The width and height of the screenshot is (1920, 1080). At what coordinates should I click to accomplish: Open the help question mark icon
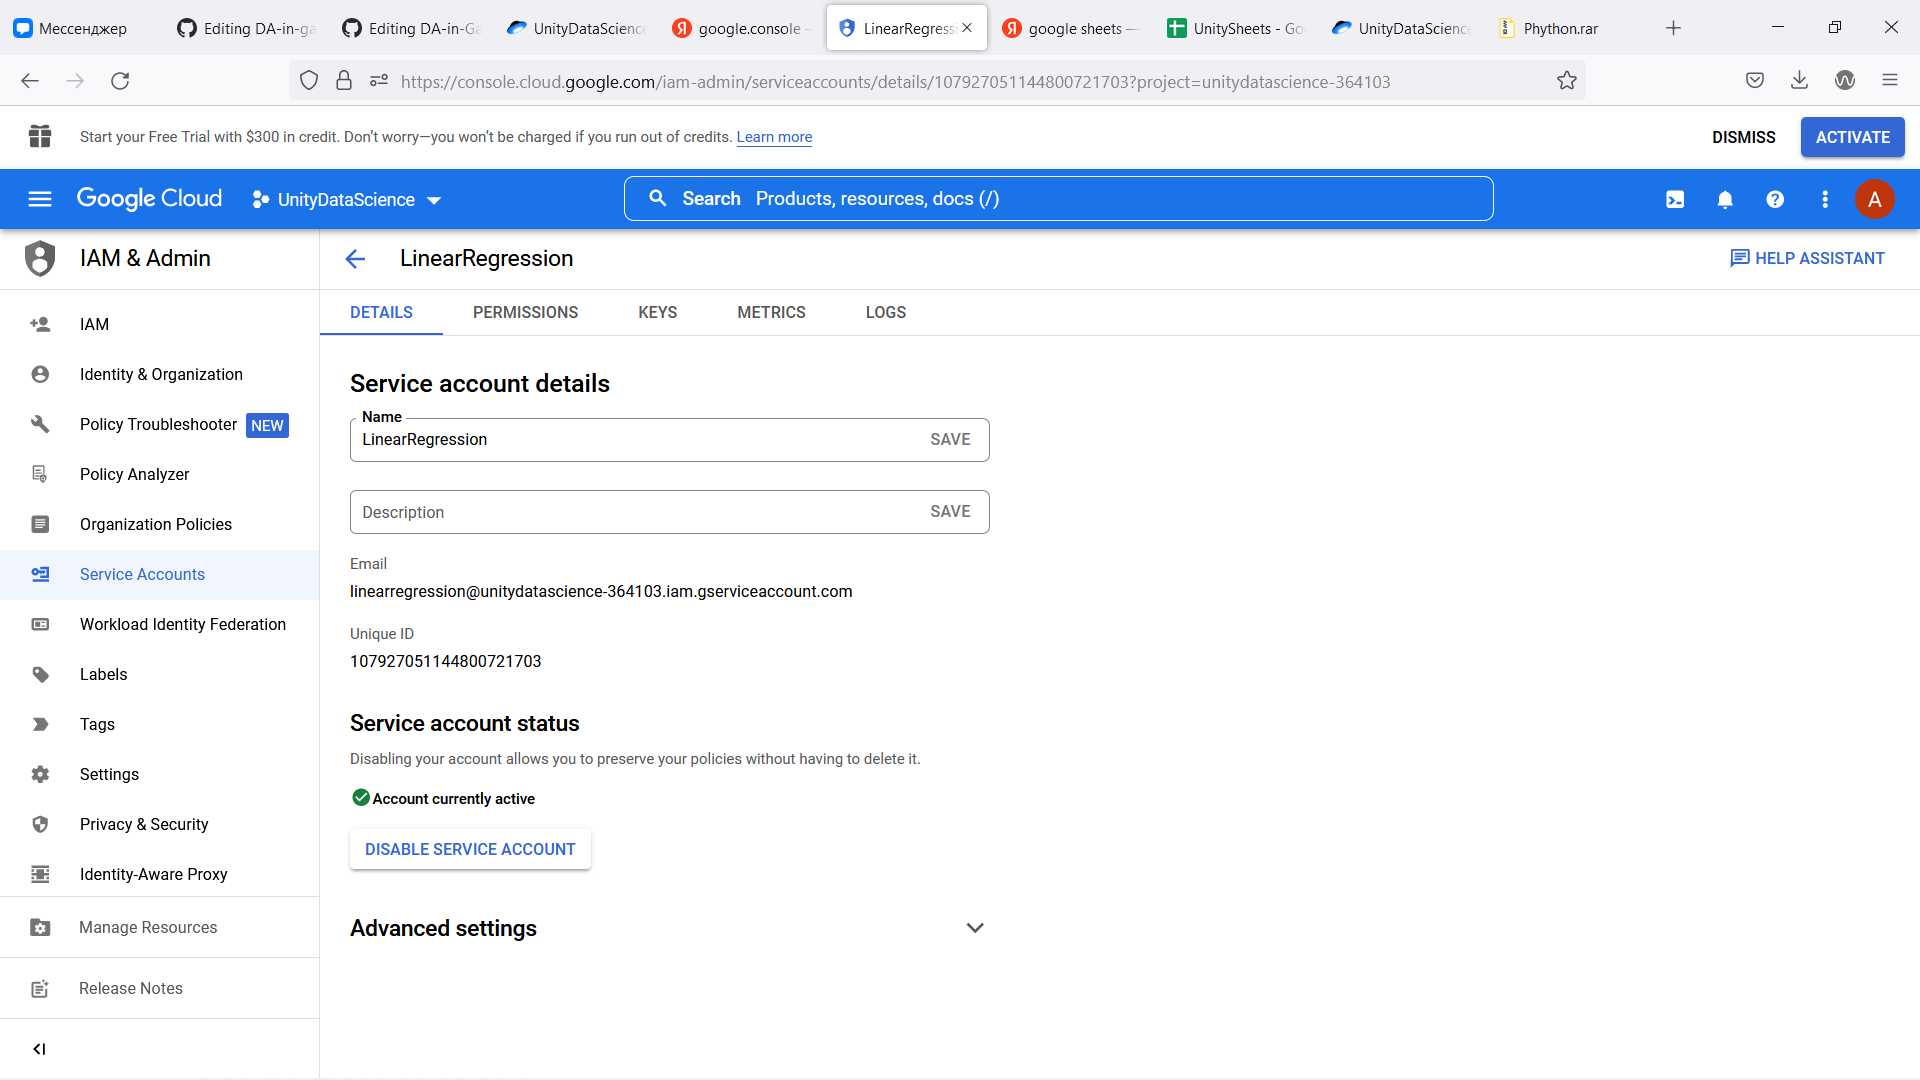pos(1775,200)
